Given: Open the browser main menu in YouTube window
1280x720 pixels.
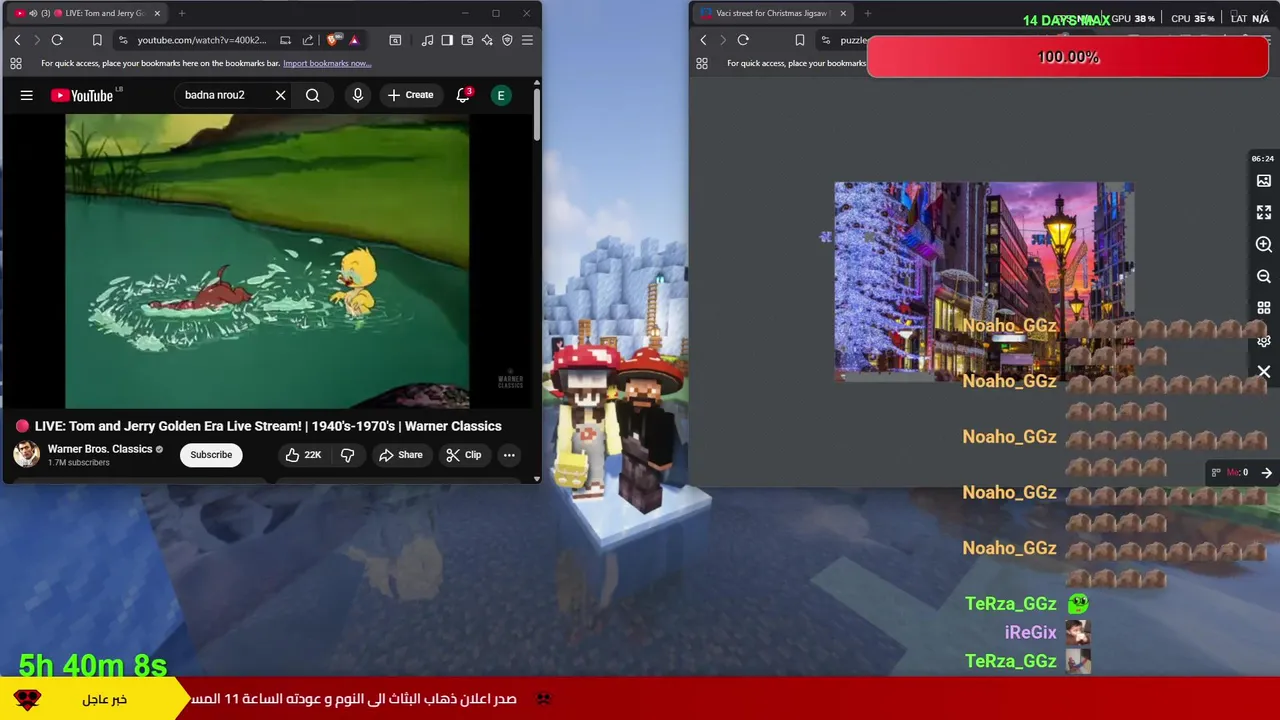Looking at the screenshot, I should pos(527,40).
